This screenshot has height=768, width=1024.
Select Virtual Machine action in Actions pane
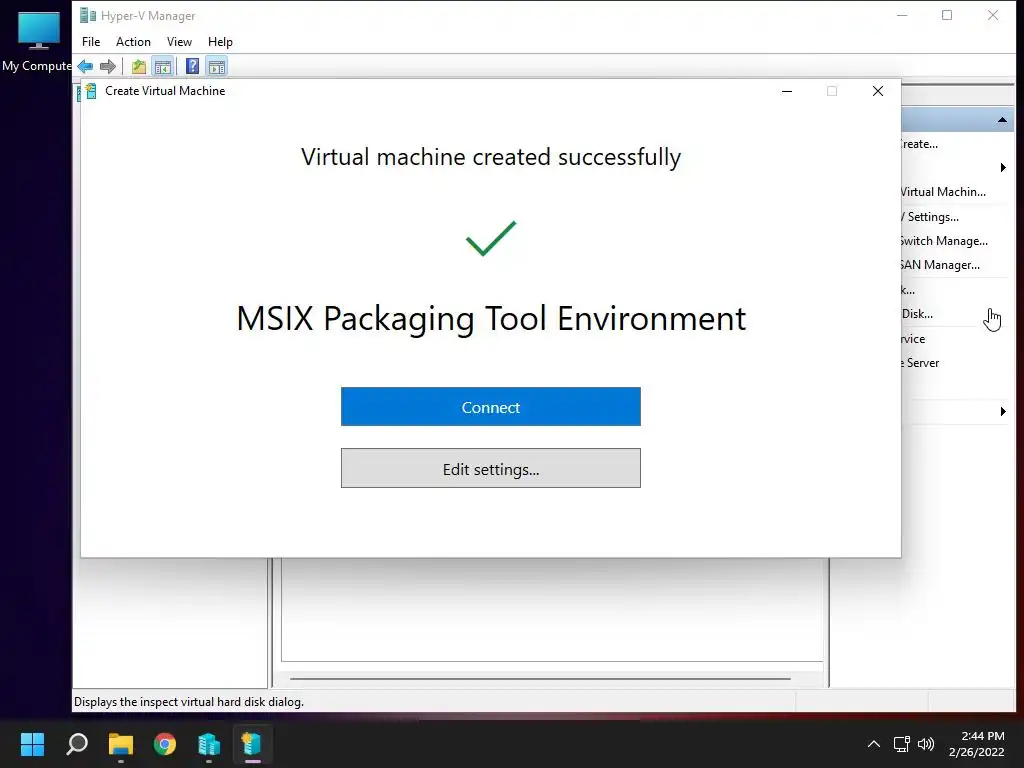[x=943, y=192]
